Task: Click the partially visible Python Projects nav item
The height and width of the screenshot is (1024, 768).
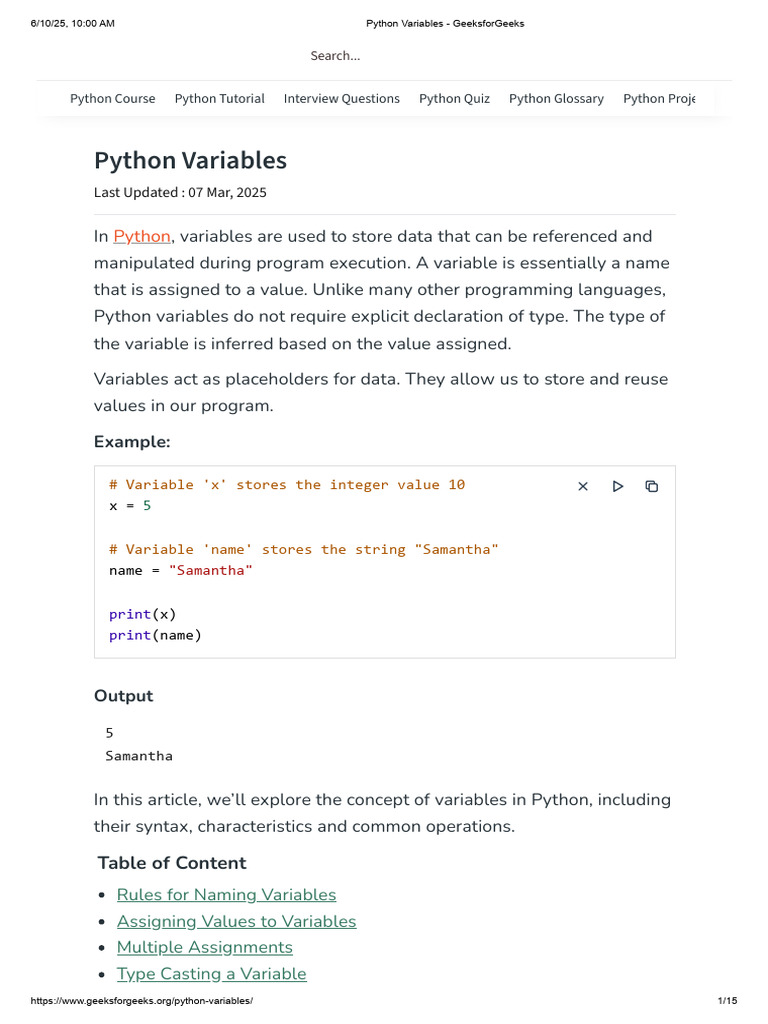Action: click(658, 98)
